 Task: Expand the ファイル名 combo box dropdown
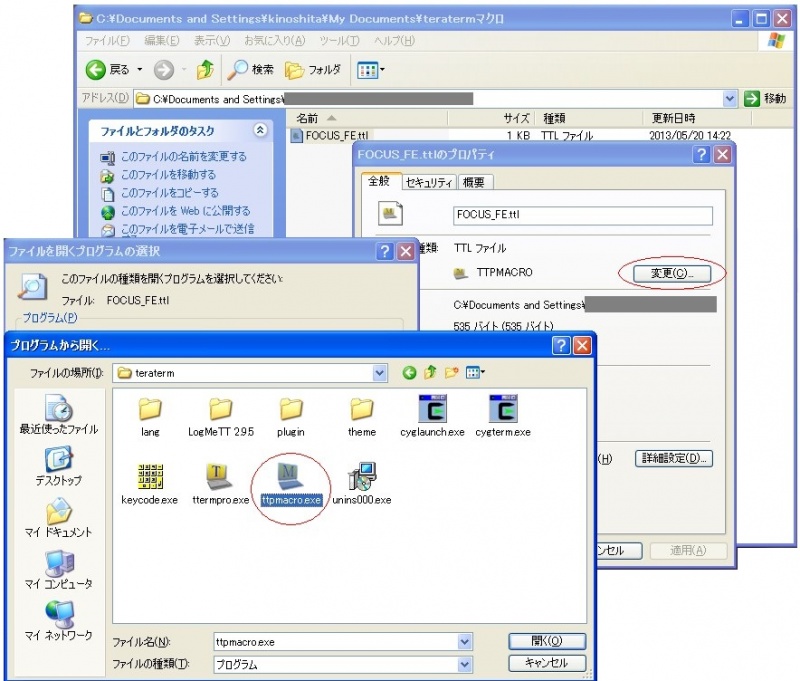coord(464,642)
